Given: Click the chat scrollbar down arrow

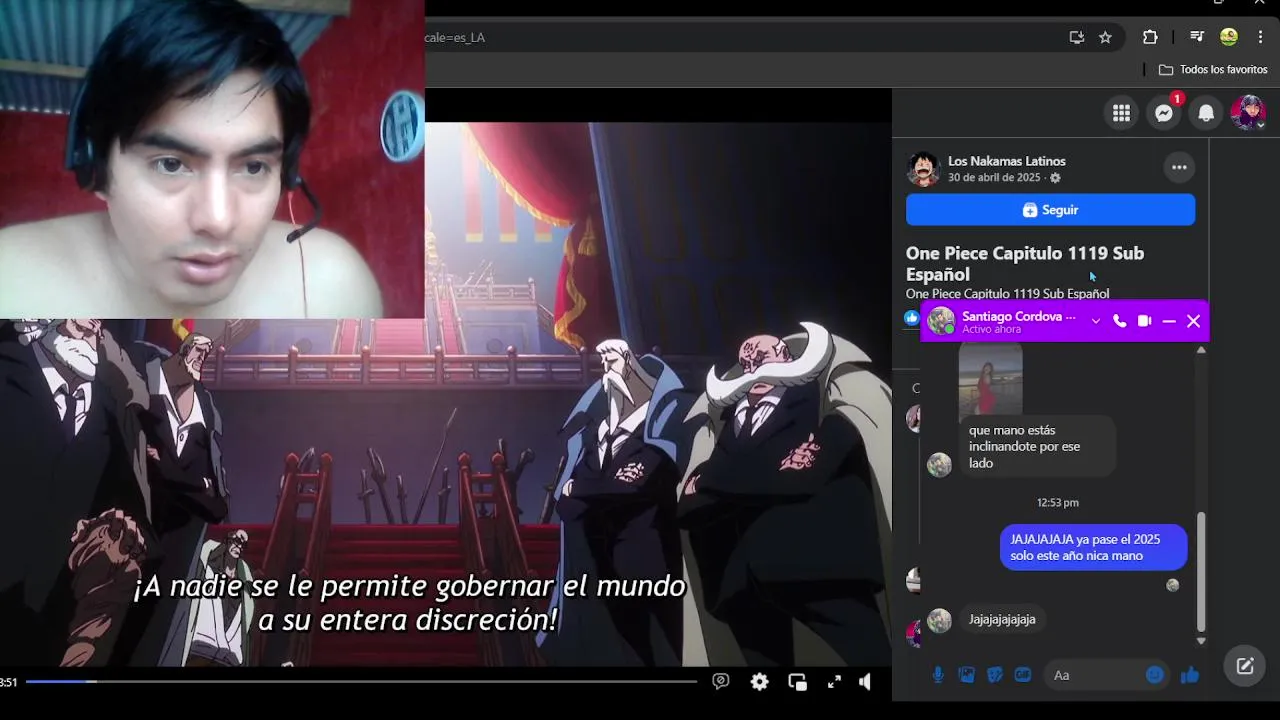Looking at the screenshot, I should 1201,641.
